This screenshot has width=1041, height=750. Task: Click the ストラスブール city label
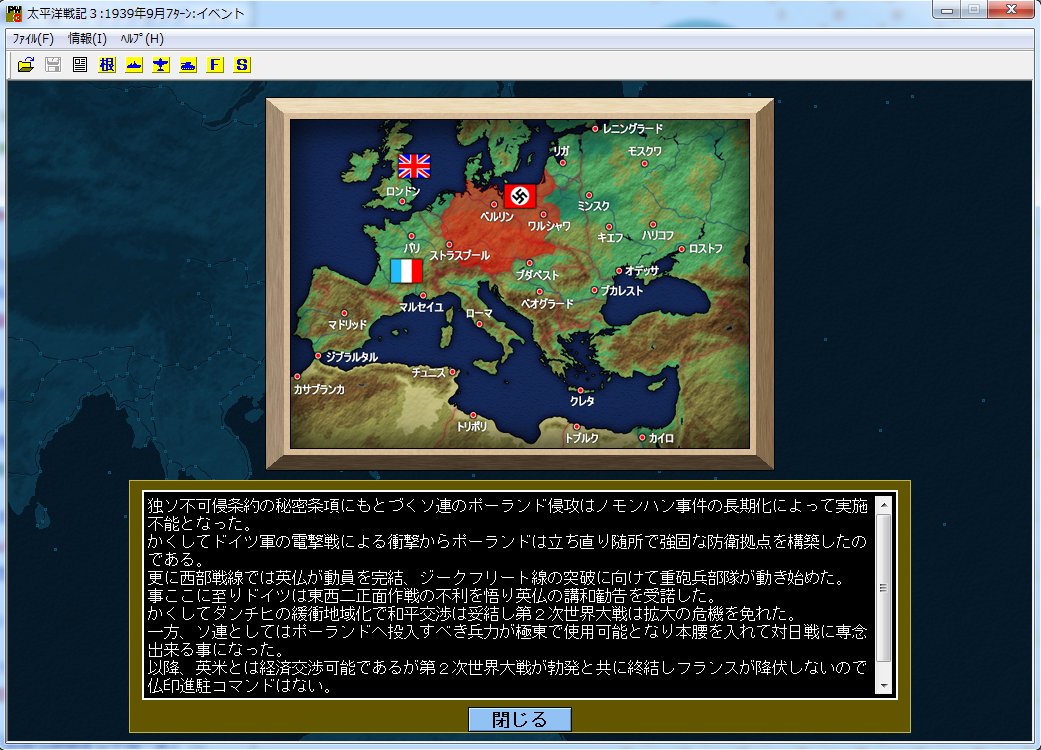(459, 256)
